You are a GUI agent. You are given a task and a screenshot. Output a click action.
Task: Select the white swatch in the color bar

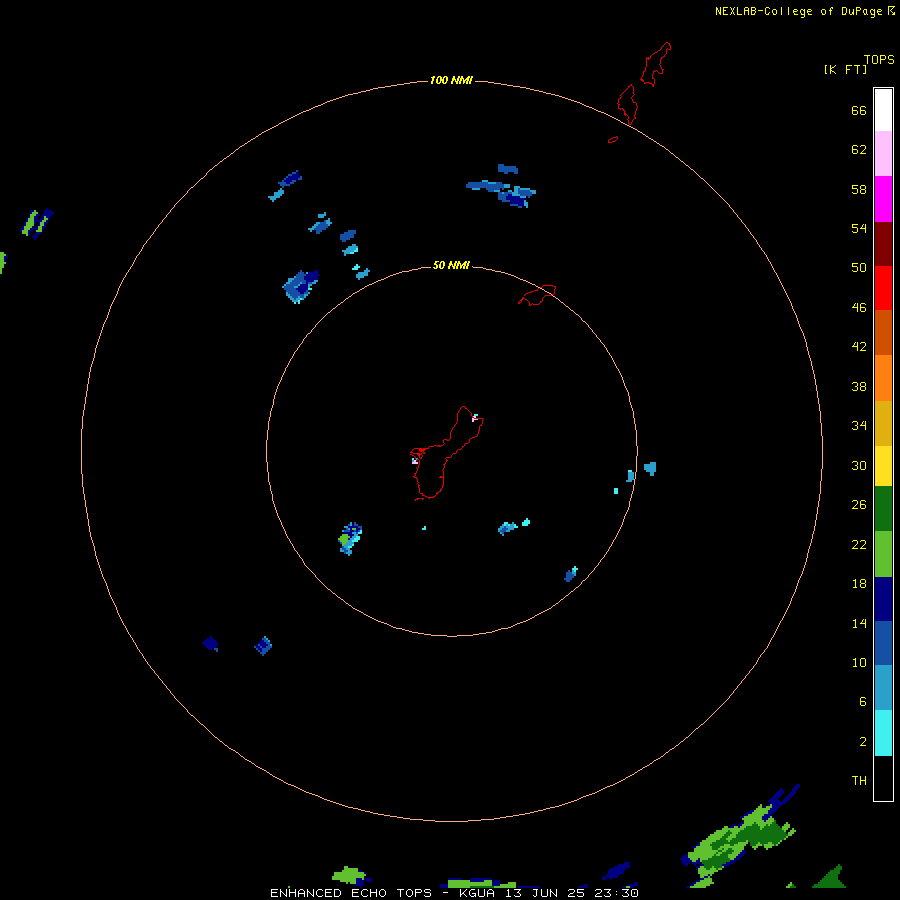tap(883, 110)
